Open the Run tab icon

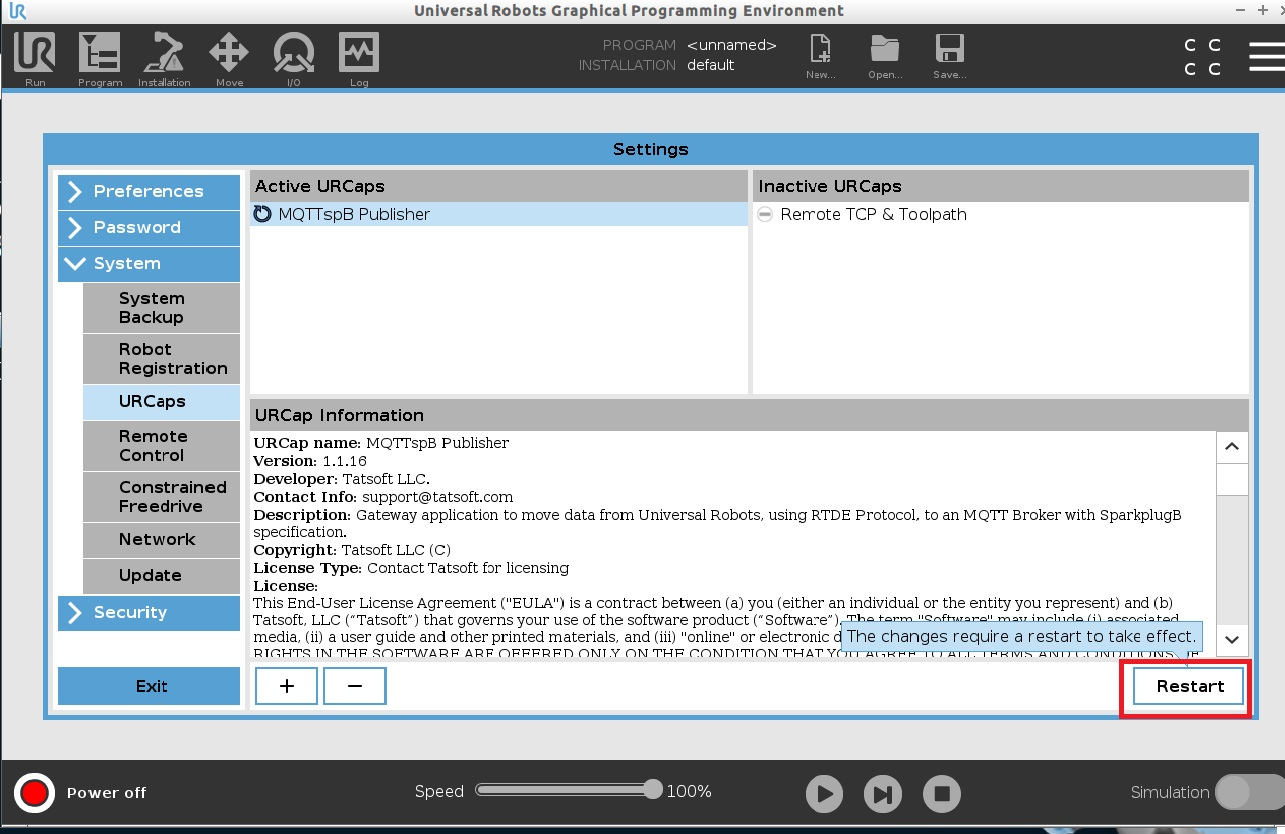[35, 59]
